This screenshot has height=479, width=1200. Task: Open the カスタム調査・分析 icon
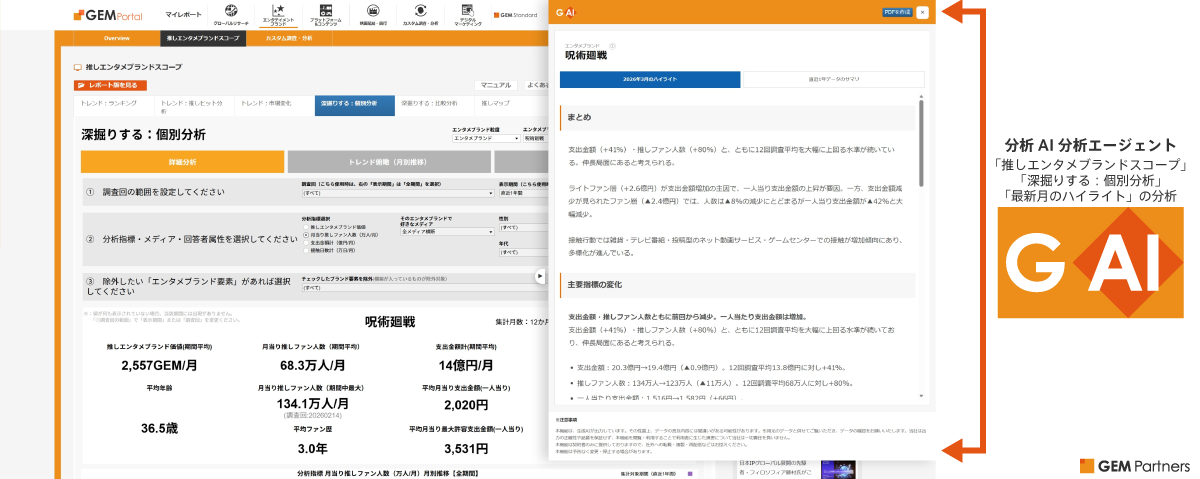(x=420, y=11)
